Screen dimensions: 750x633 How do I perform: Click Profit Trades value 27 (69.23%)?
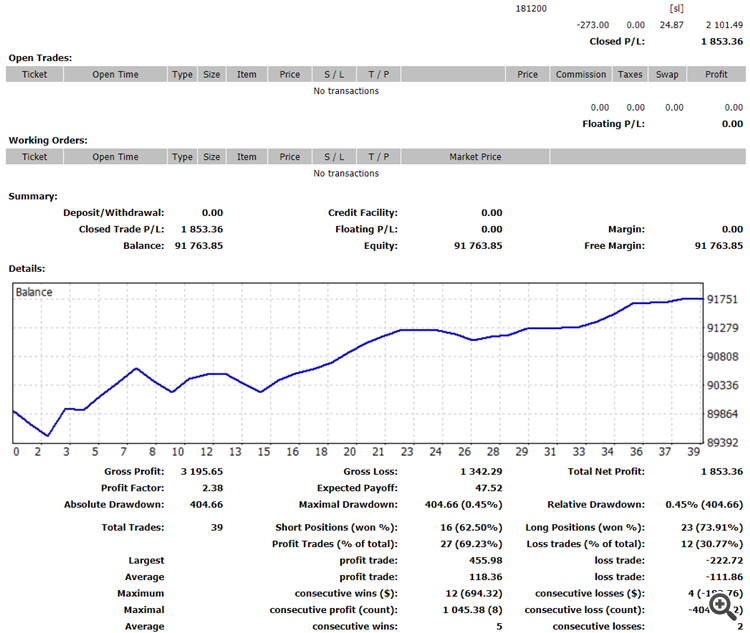471,544
